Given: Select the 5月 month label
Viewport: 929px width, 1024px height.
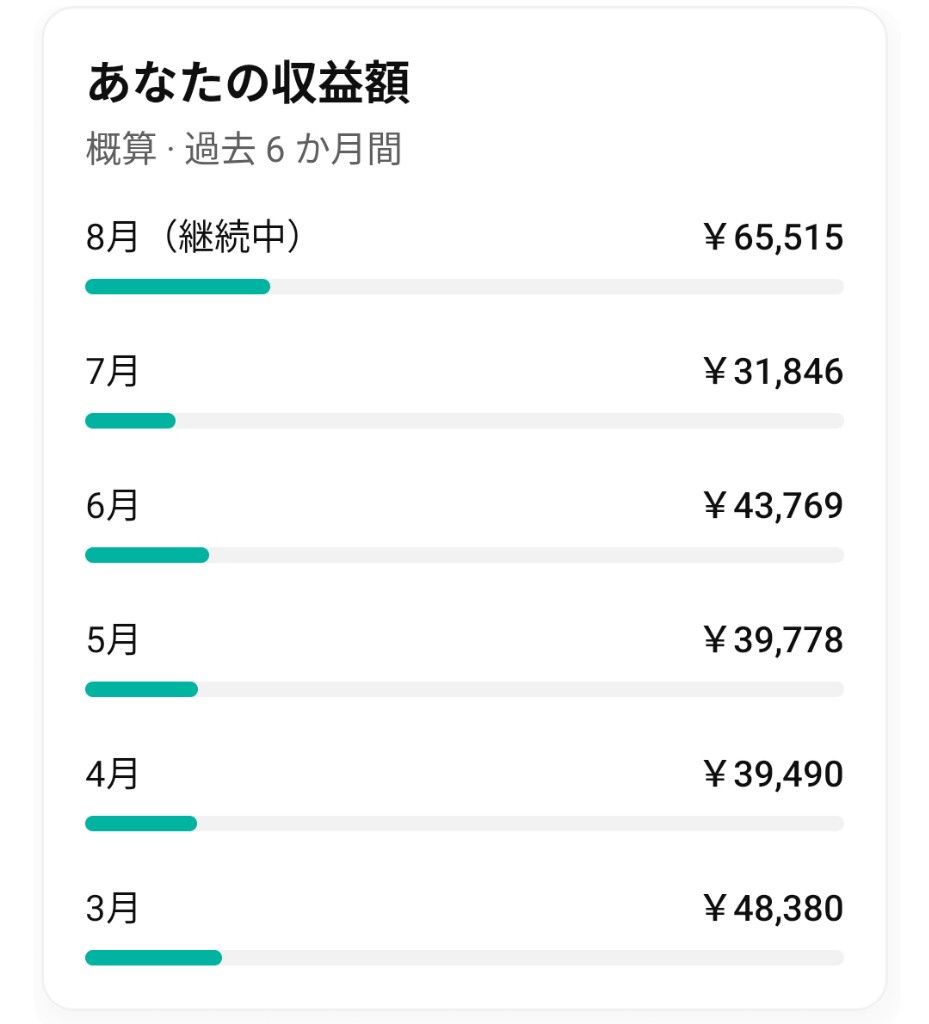Looking at the screenshot, I should coord(112,640).
